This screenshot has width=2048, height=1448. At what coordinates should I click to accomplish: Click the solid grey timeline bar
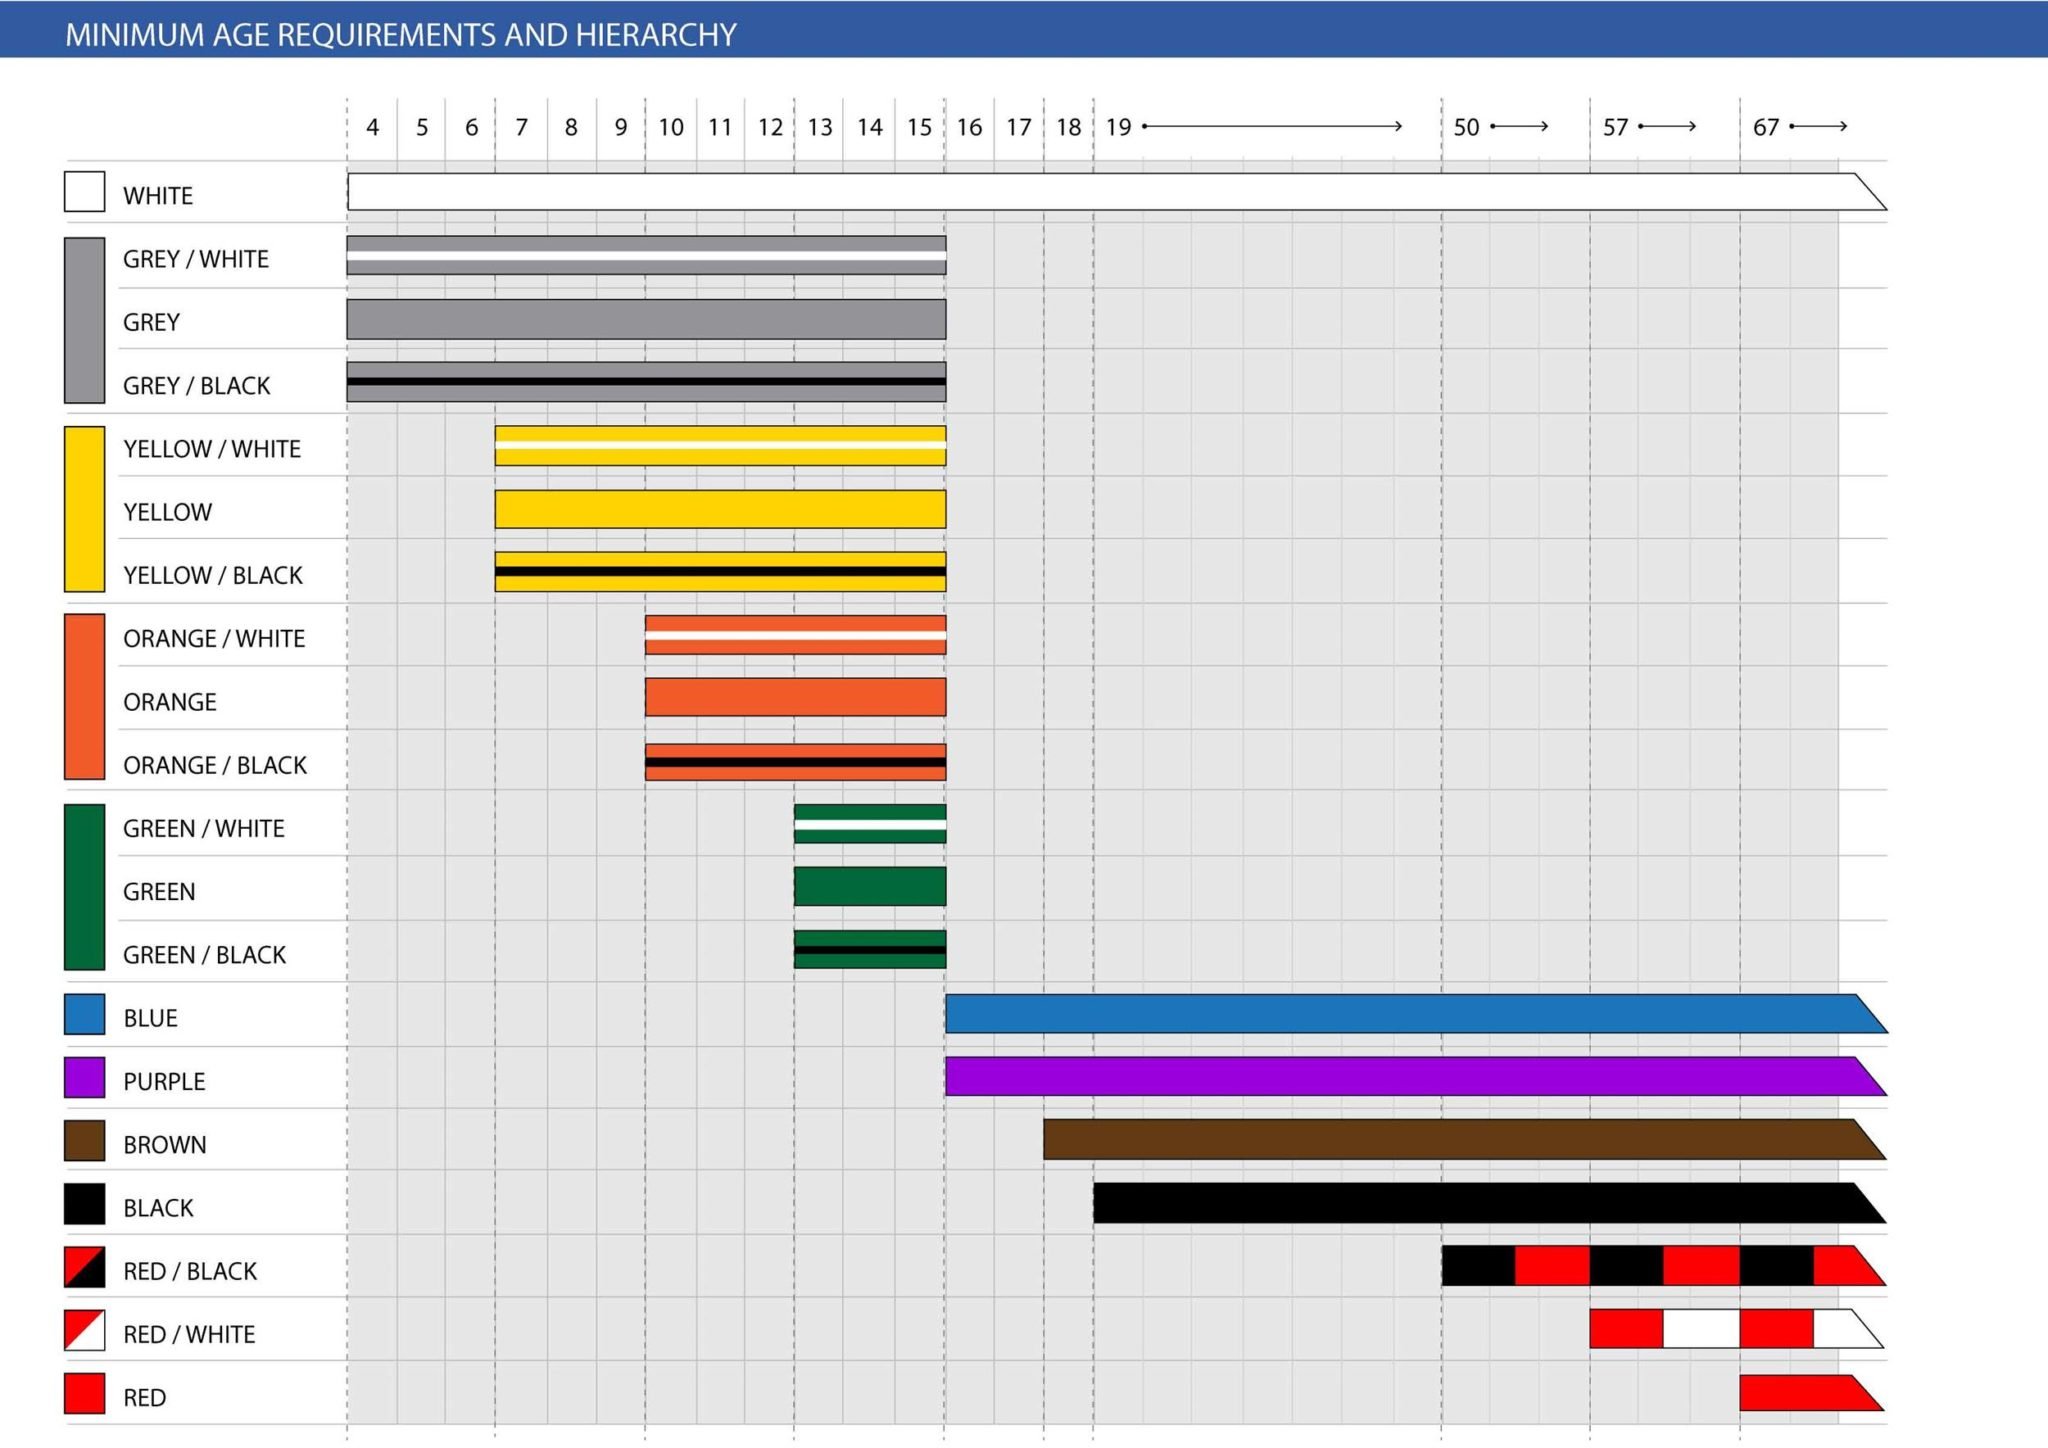click(x=646, y=319)
